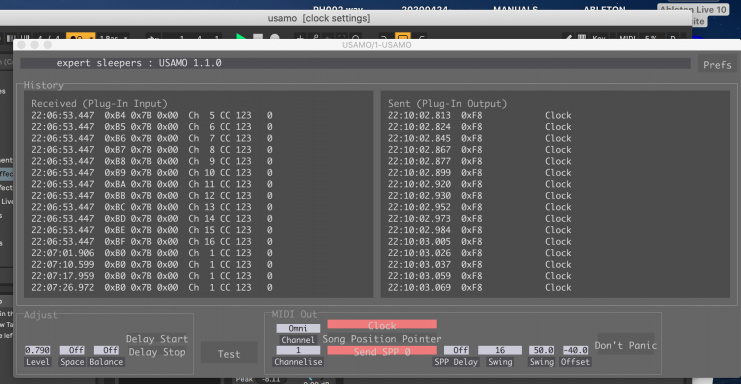Click the Don't Panic button
Screen dimensions: 741x384
(x=626, y=345)
